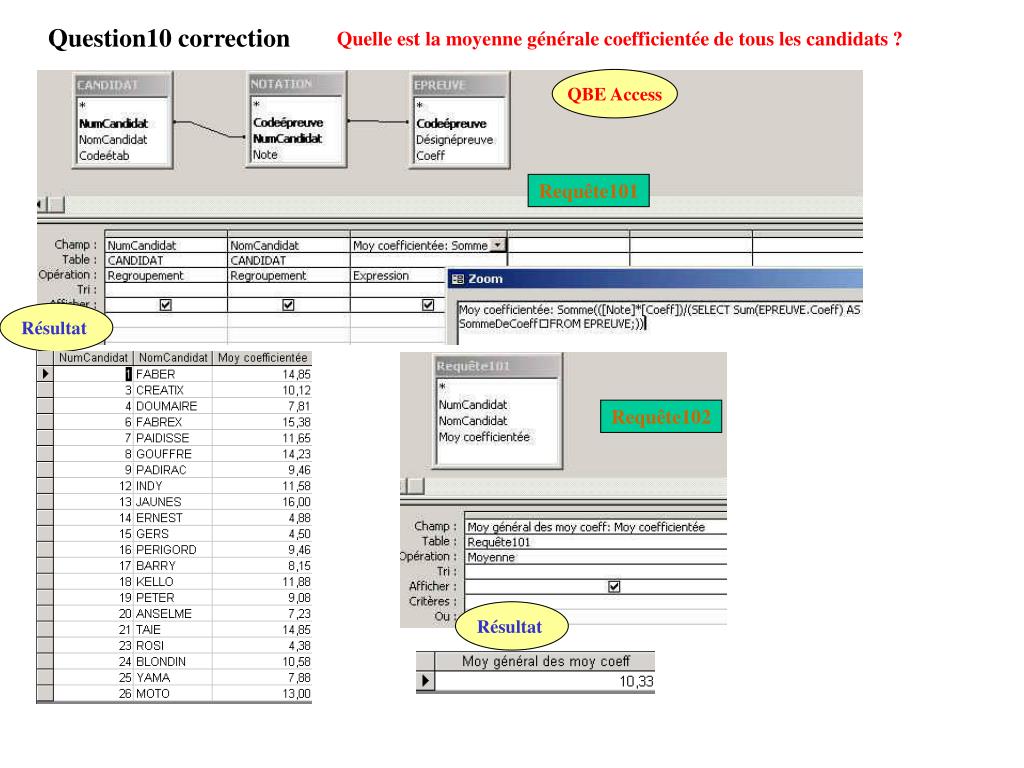Viewport: 1024px width, 768px height.
Task: Click the scroll left arrow under CANDIDAT table pane
Action: click(42, 204)
